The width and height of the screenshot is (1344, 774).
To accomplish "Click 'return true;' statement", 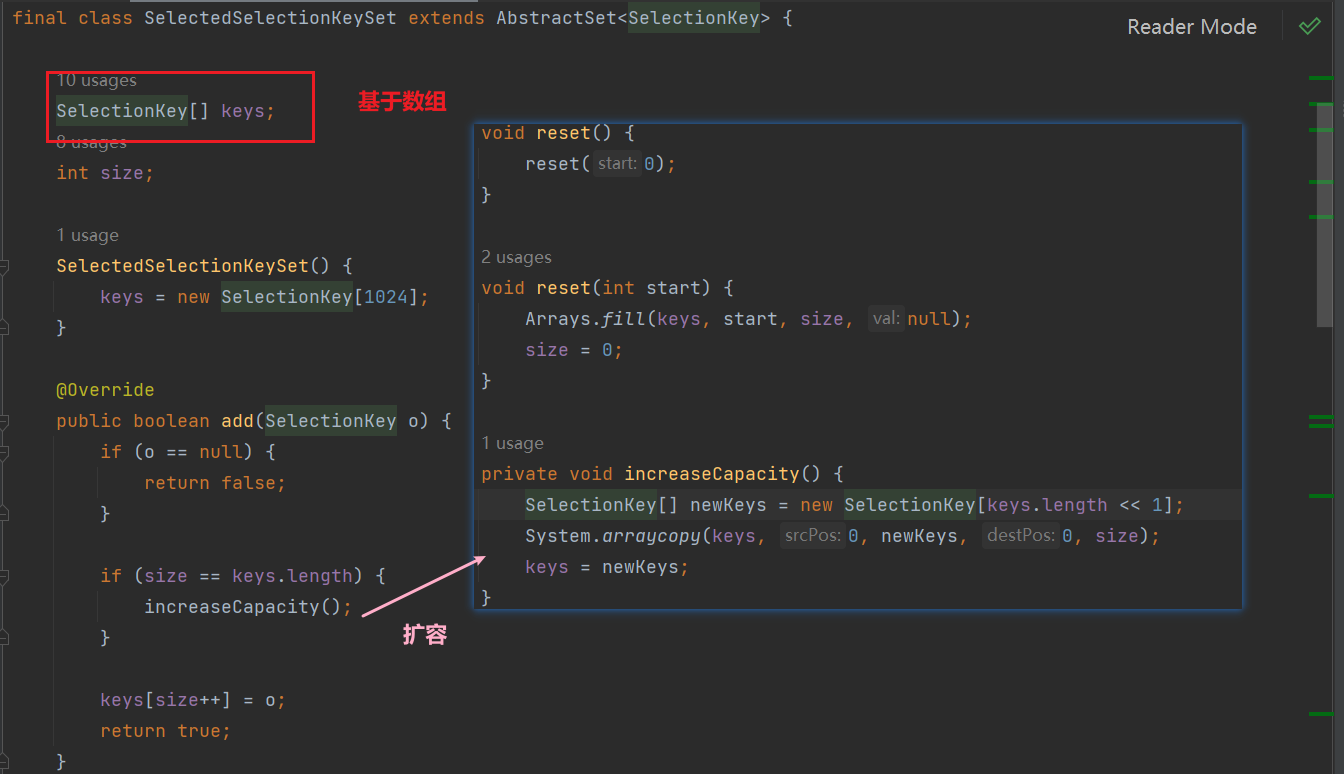I will pyautogui.click(x=165, y=731).
